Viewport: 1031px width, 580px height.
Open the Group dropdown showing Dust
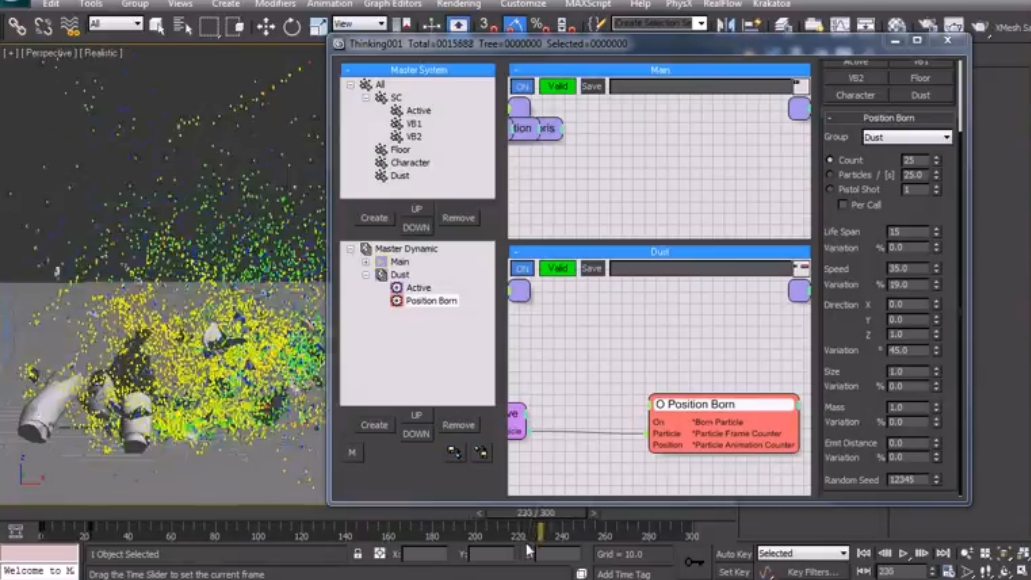tap(907, 137)
